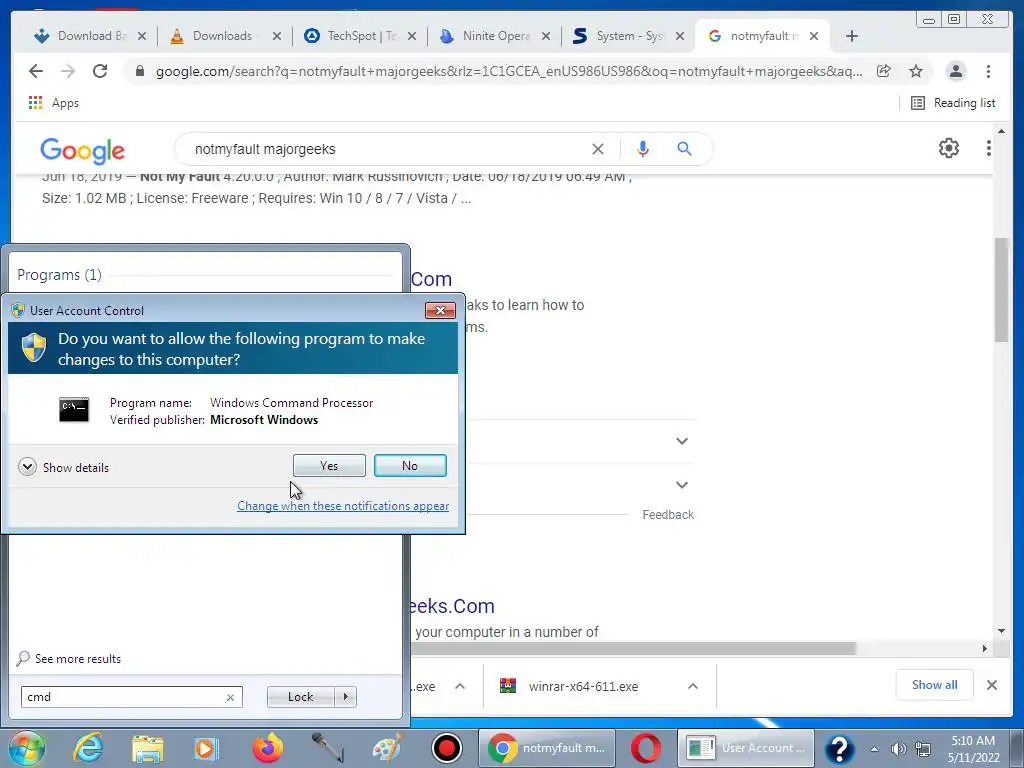The height and width of the screenshot is (768, 1024).
Task: Open Change when these notifications appear link
Action: pyautogui.click(x=343, y=505)
